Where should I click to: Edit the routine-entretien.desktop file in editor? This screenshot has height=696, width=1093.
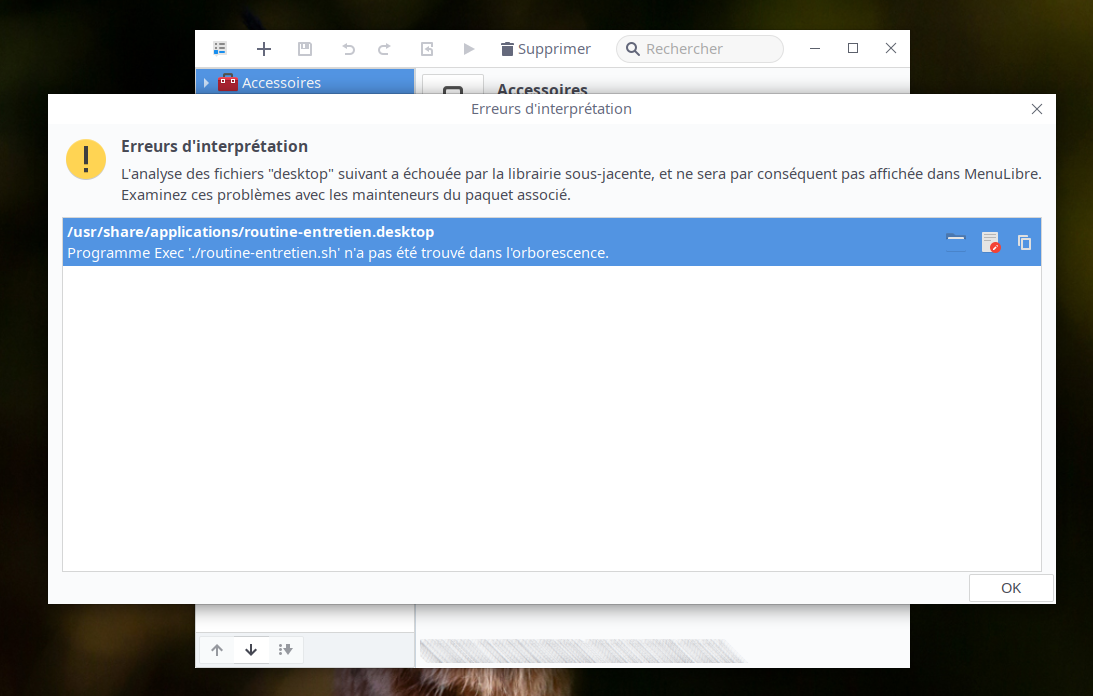[990, 242]
